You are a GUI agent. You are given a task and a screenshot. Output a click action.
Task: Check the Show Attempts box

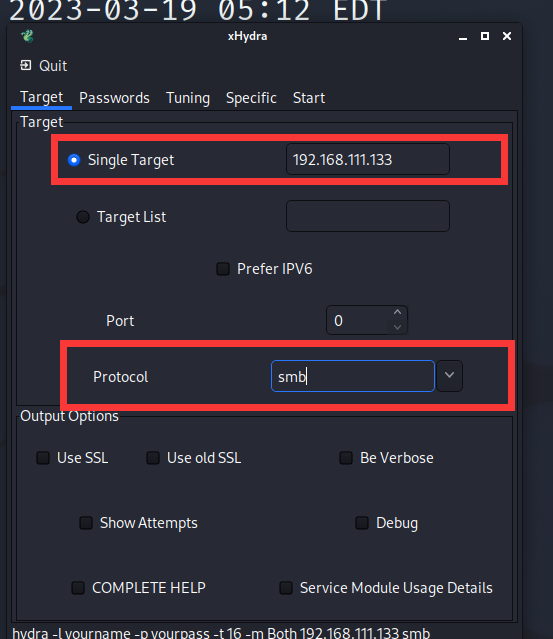pos(86,523)
